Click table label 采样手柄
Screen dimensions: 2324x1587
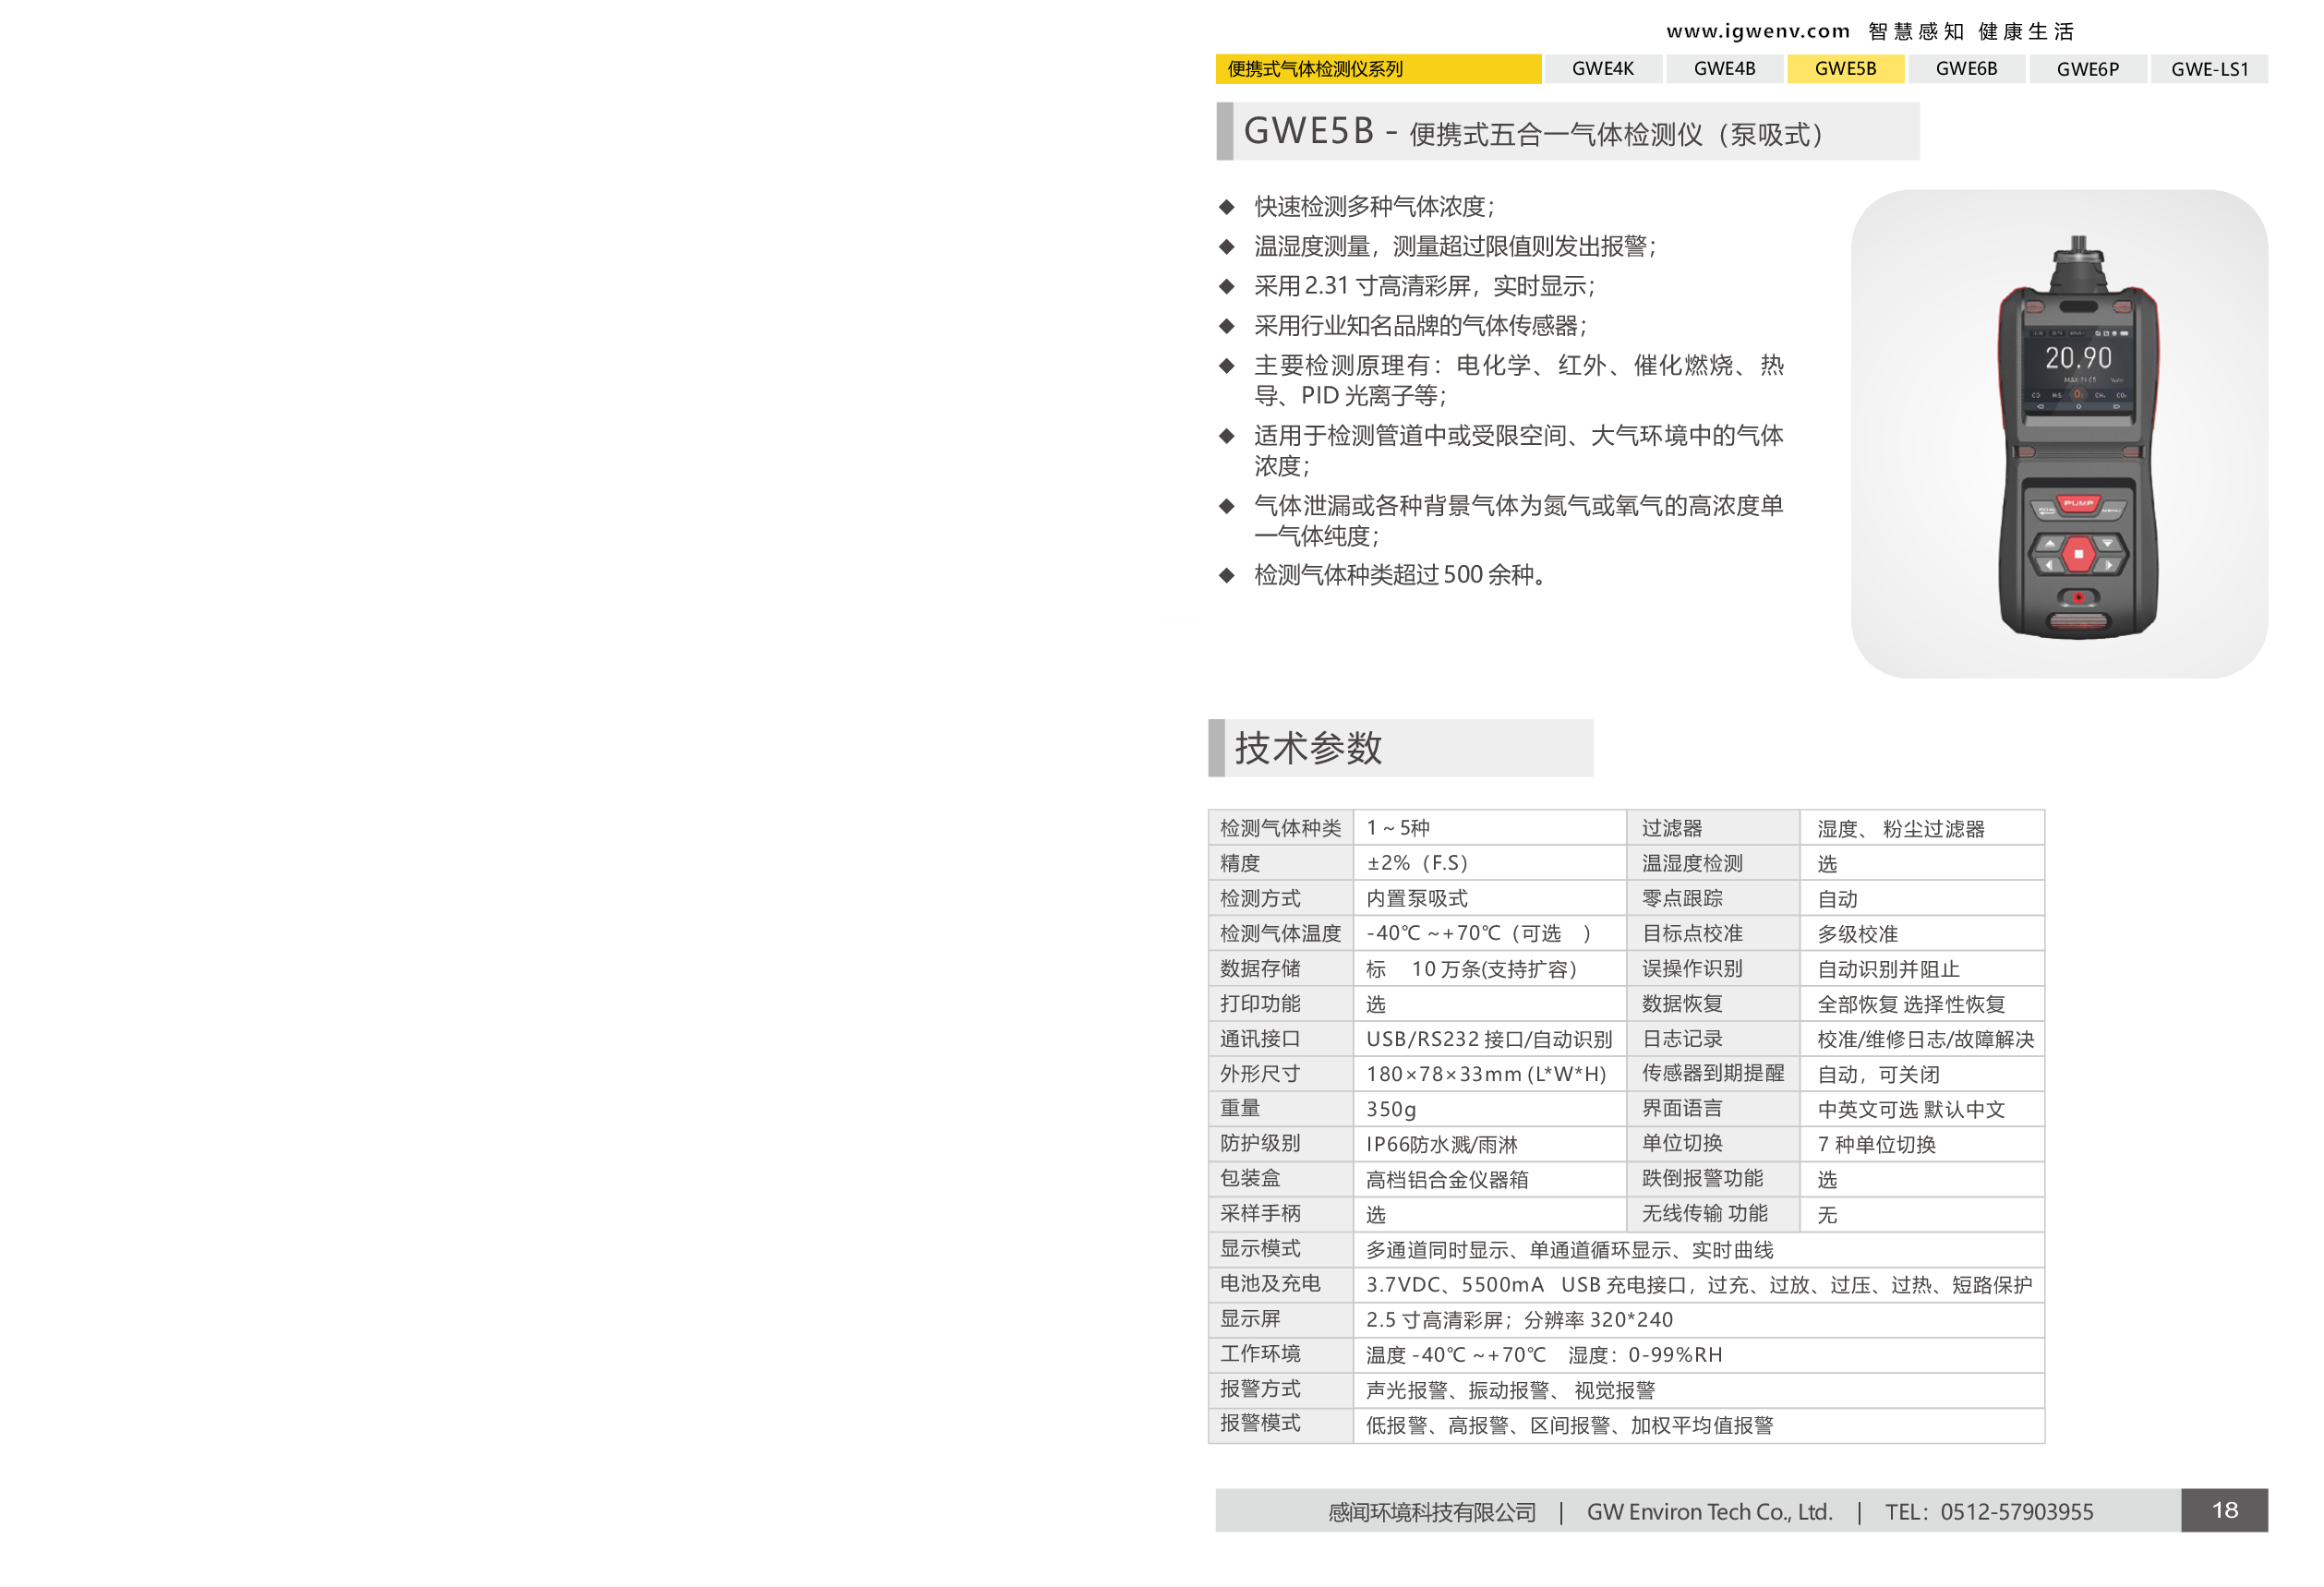[x=1260, y=1213]
